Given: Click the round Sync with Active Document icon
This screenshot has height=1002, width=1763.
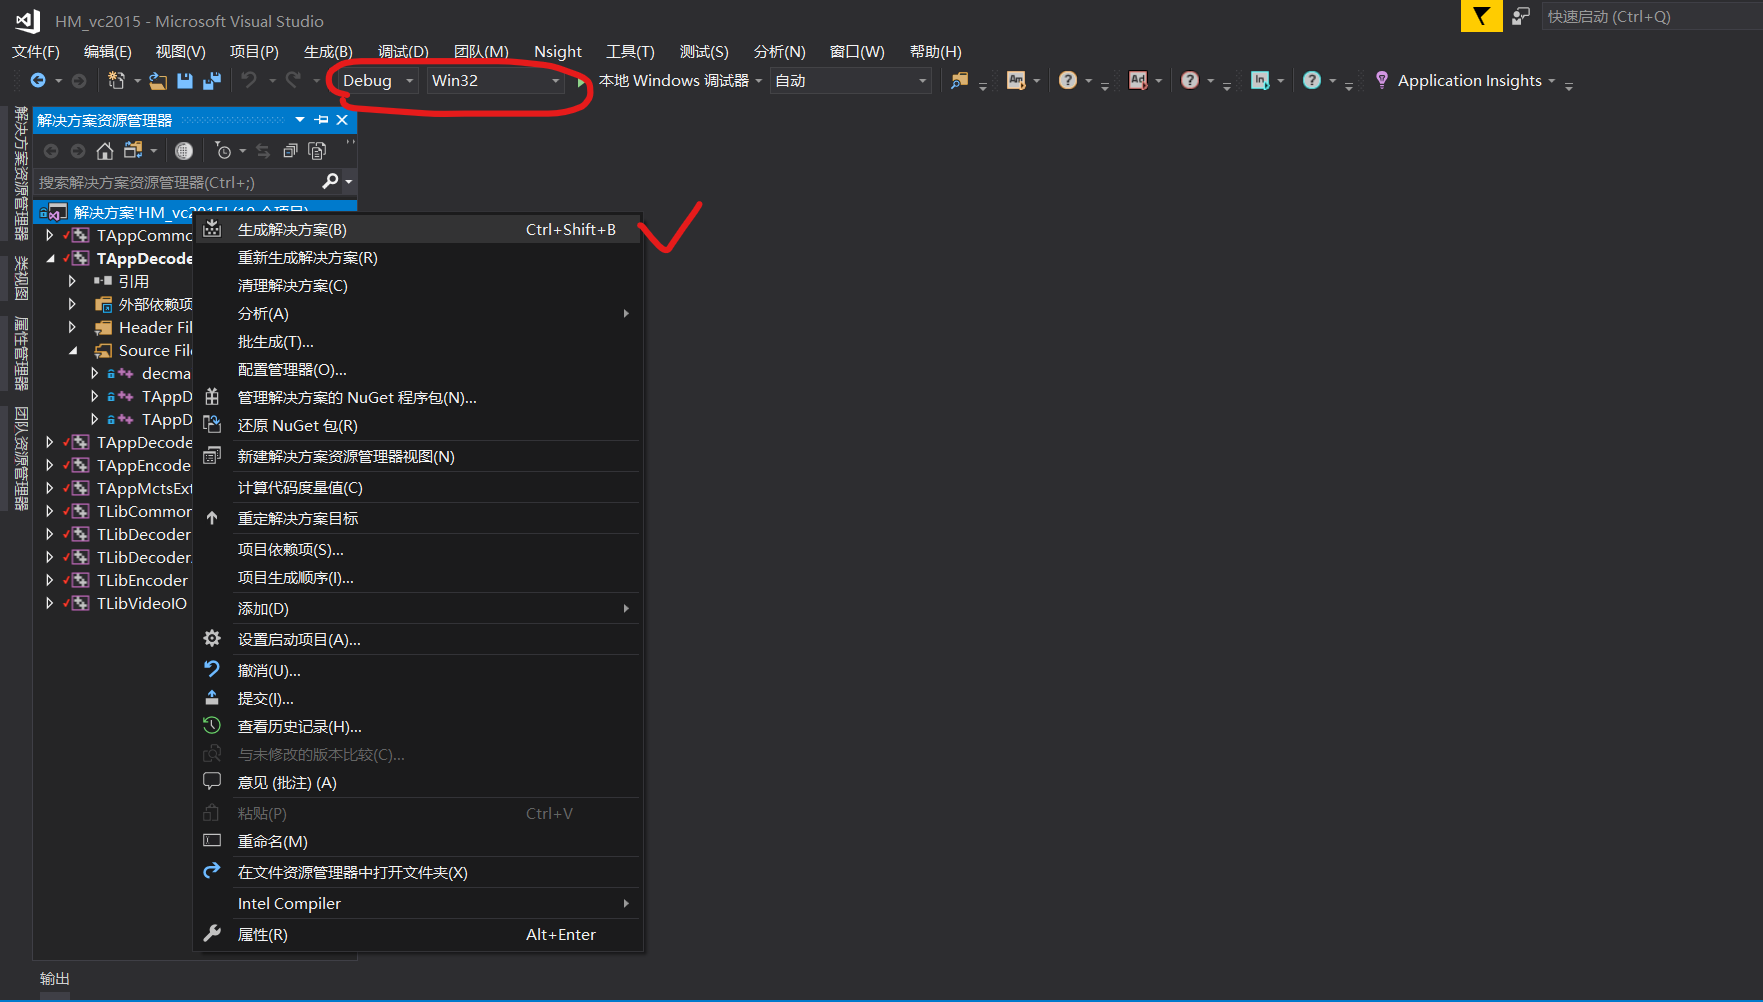Looking at the screenshot, I should click(184, 151).
